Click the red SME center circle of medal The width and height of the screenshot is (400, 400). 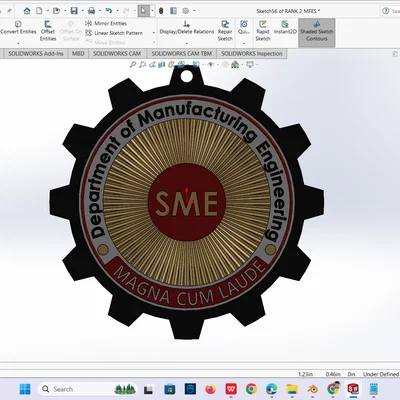(187, 202)
